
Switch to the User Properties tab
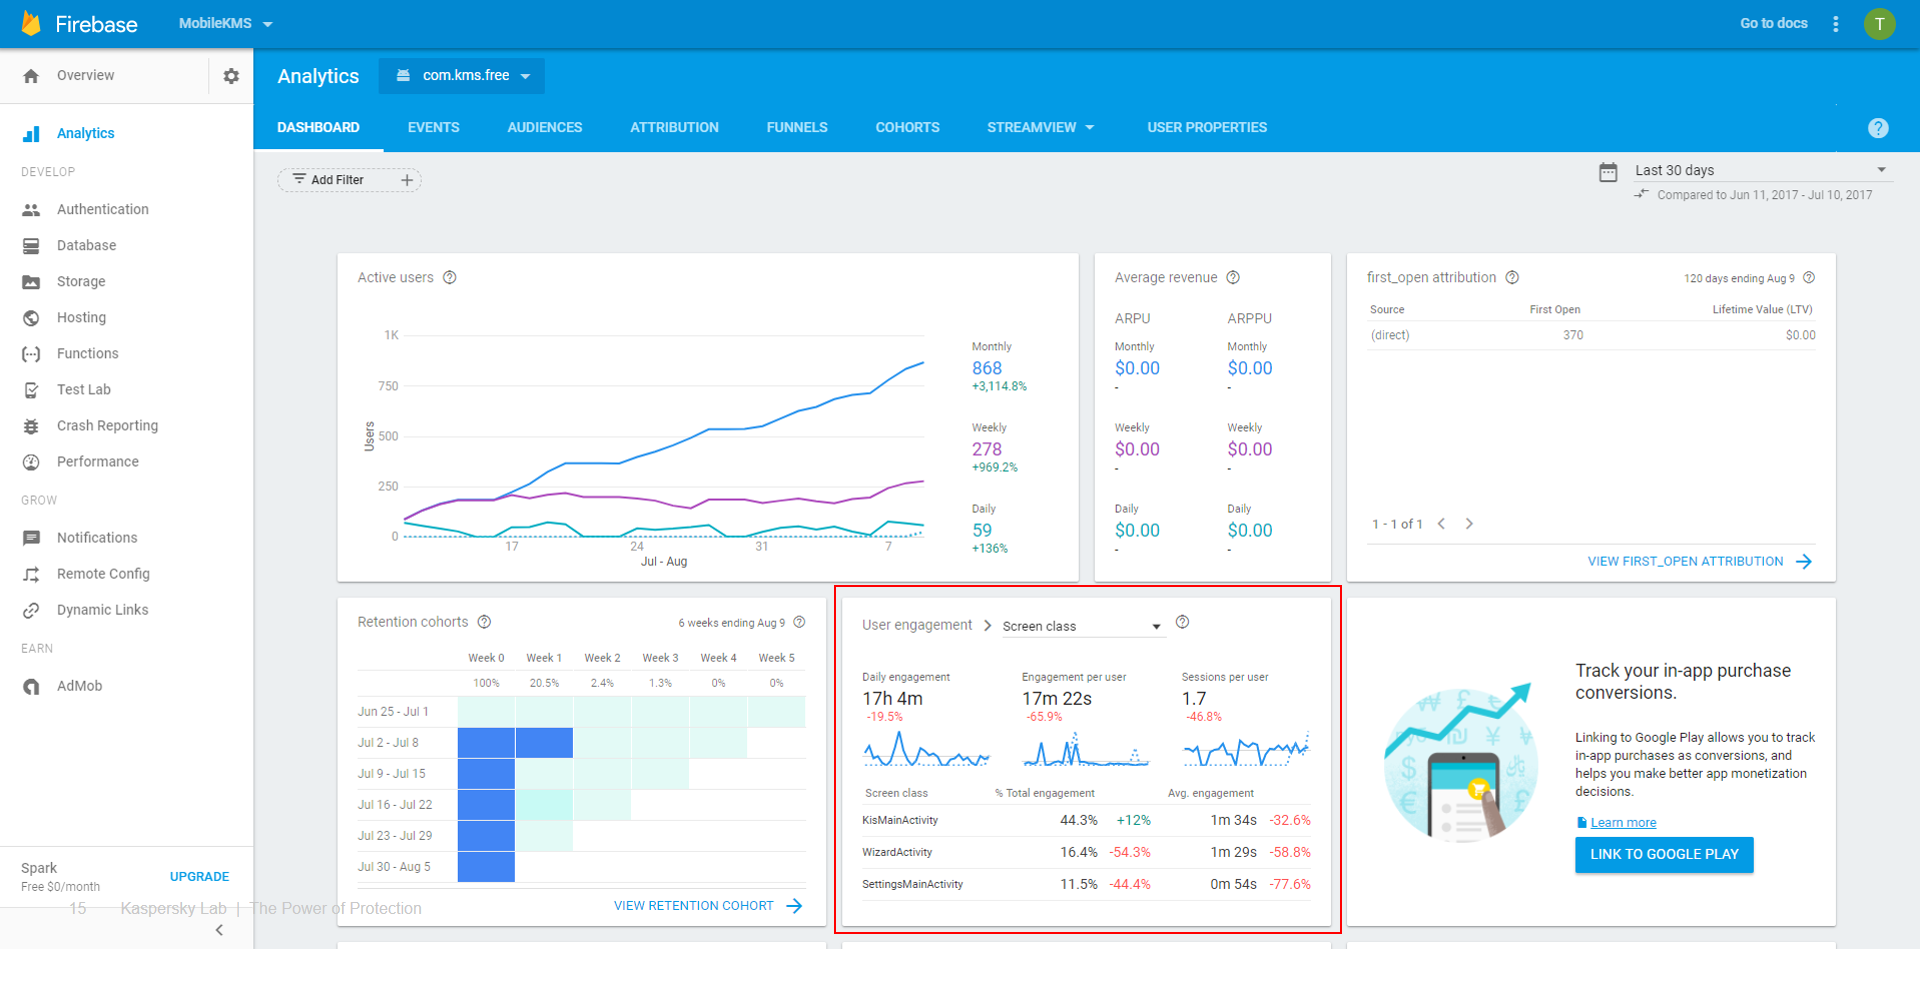[1207, 127]
